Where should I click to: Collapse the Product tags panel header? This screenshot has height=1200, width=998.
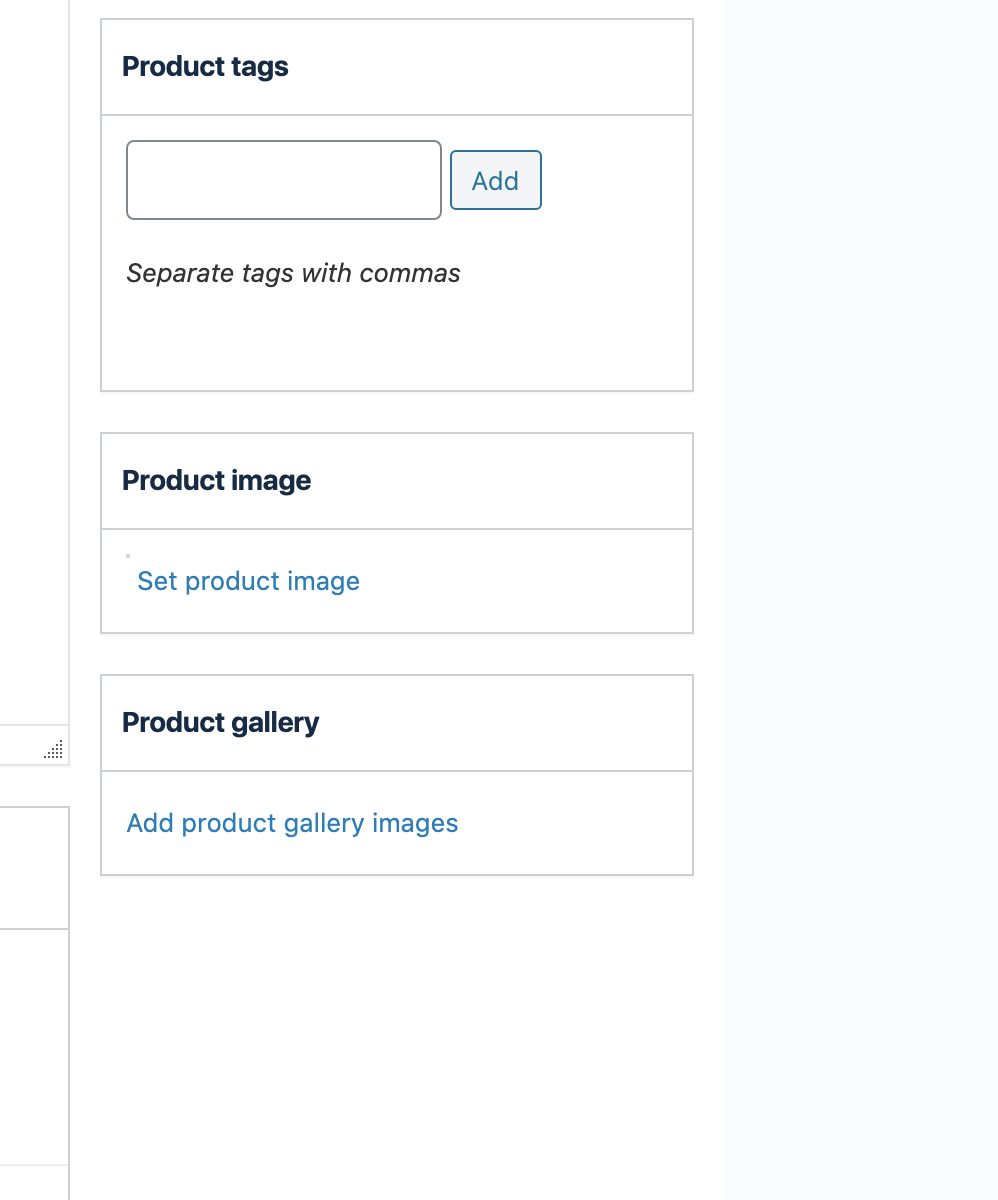click(397, 67)
